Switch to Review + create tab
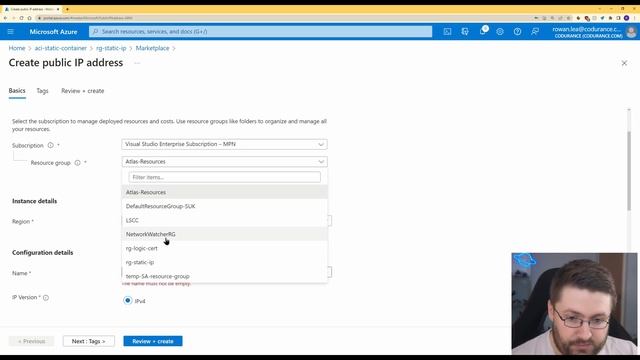 82,91
